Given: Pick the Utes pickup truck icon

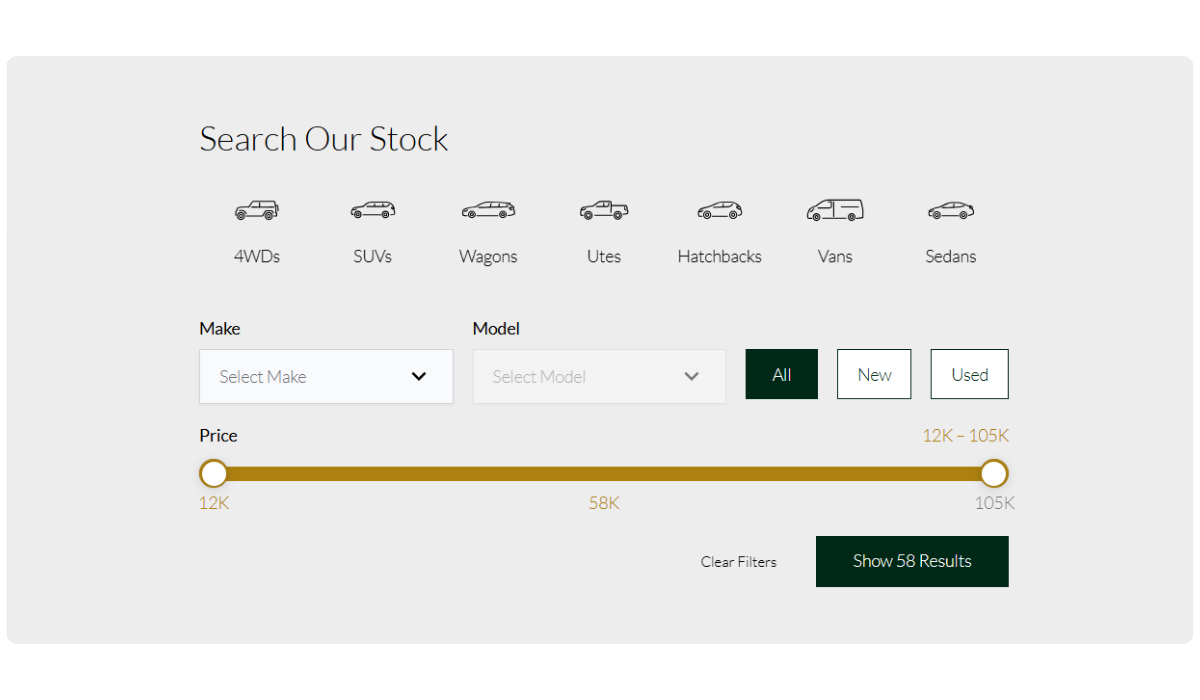Looking at the screenshot, I should (x=604, y=211).
